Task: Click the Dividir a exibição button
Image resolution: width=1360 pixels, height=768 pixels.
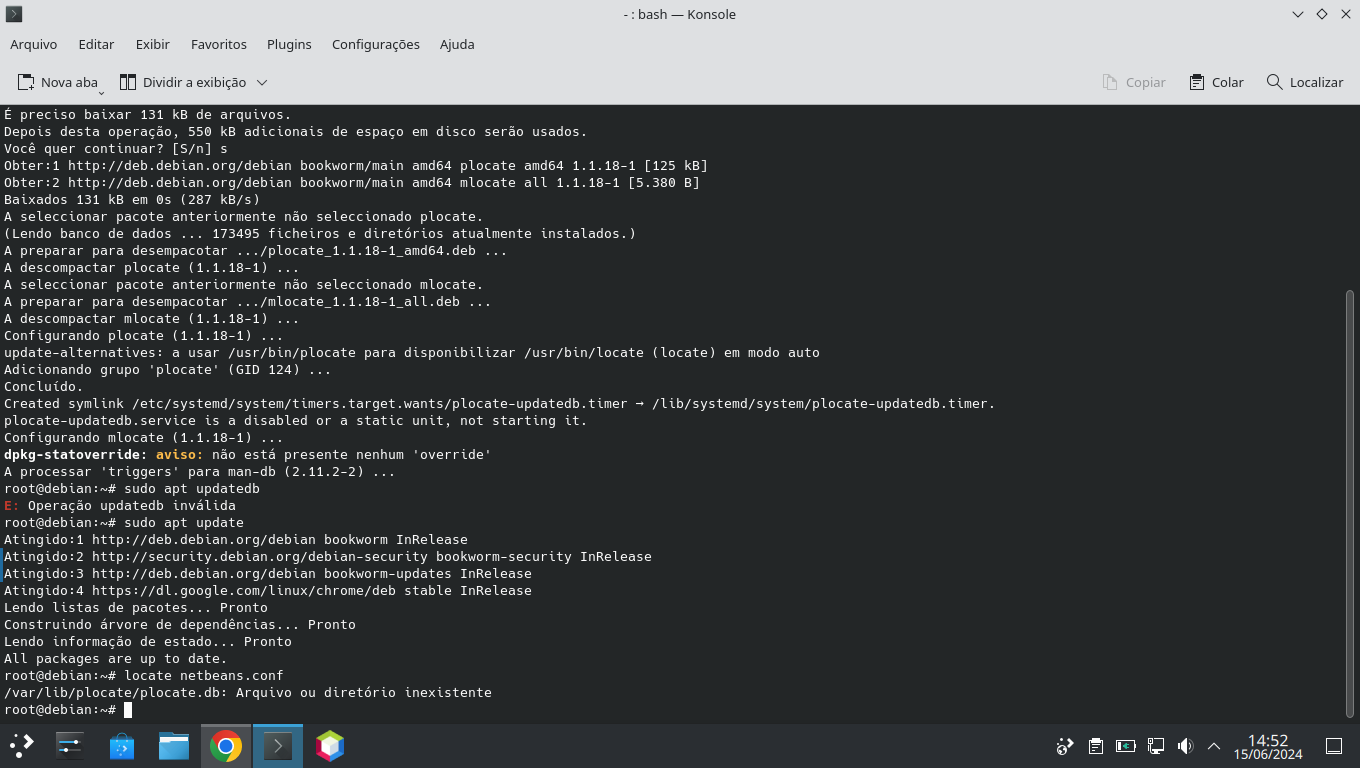Action: coord(182,82)
